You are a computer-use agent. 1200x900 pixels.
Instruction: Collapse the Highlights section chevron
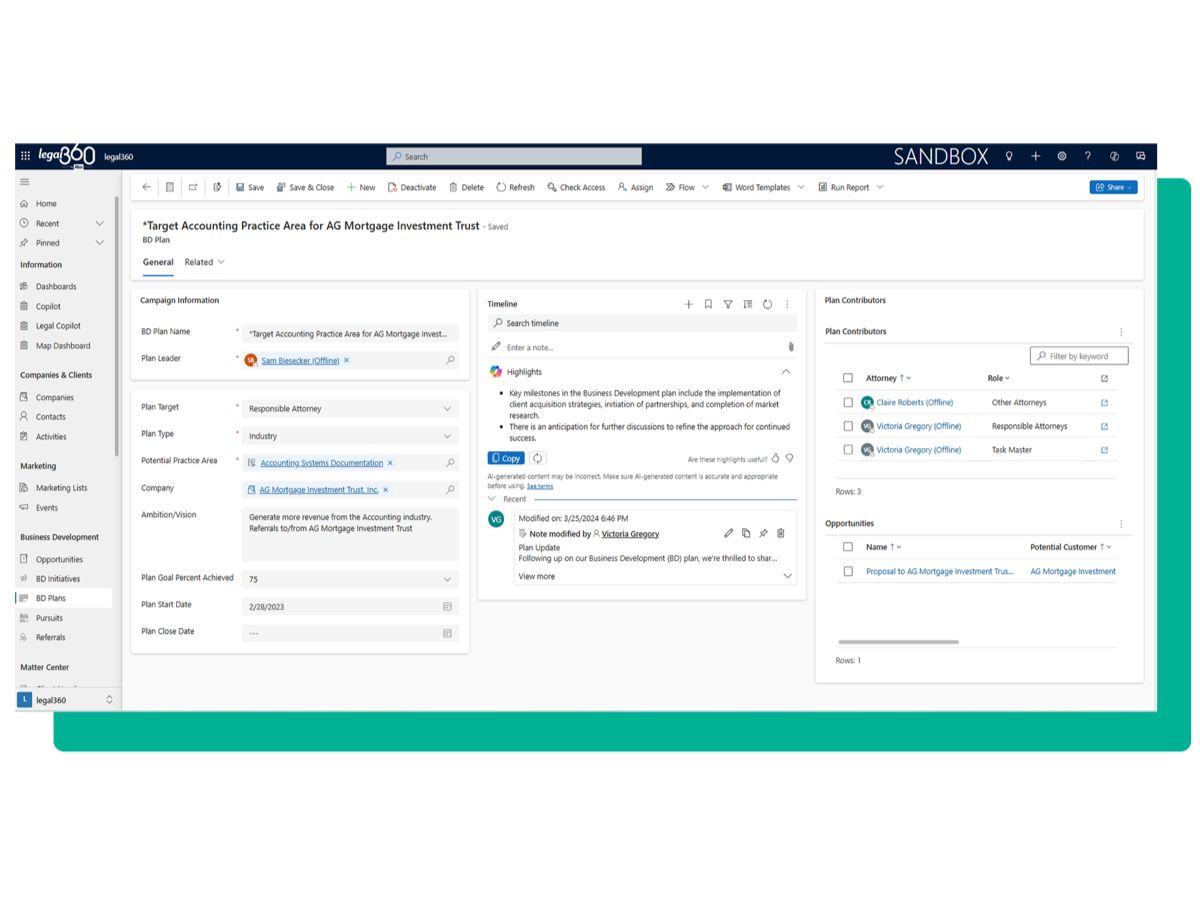[x=786, y=371]
